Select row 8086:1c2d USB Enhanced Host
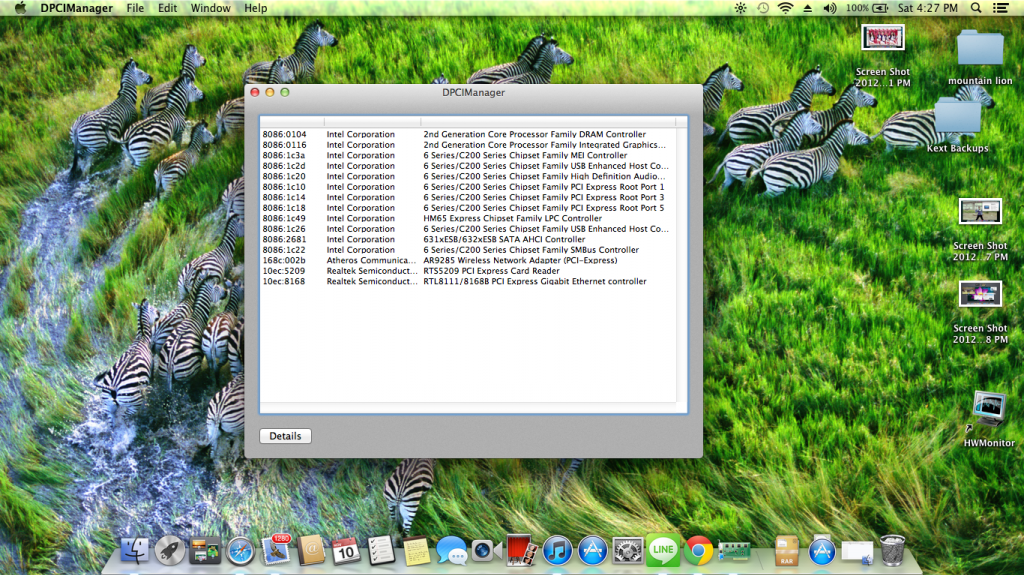This screenshot has width=1024, height=575. pyautogui.click(x=469, y=165)
